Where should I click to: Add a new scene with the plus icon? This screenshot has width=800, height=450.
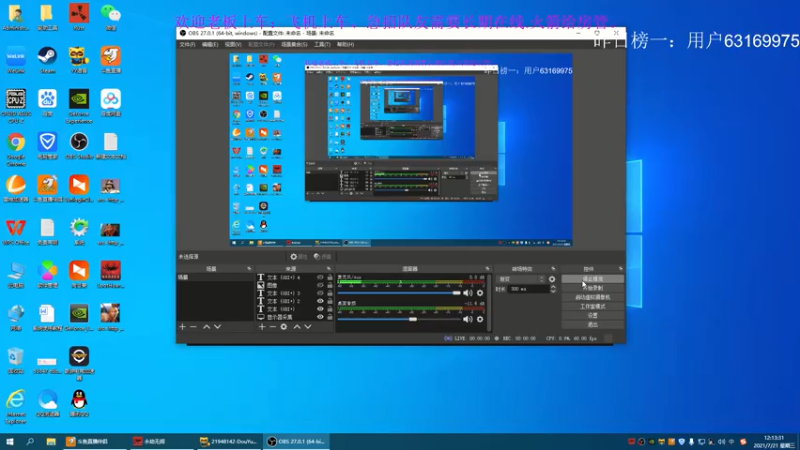pyautogui.click(x=183, y=327)
